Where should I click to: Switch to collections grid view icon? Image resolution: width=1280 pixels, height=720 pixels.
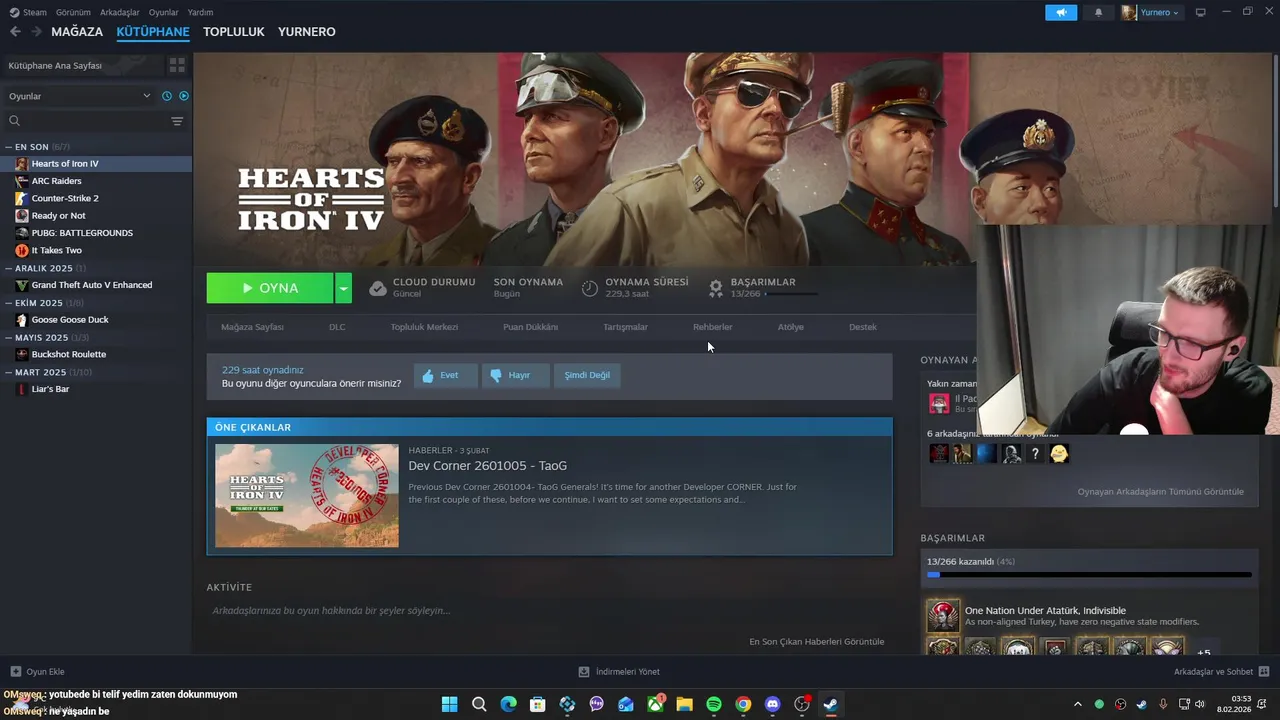pyautogui.click(x=177, y=65)
